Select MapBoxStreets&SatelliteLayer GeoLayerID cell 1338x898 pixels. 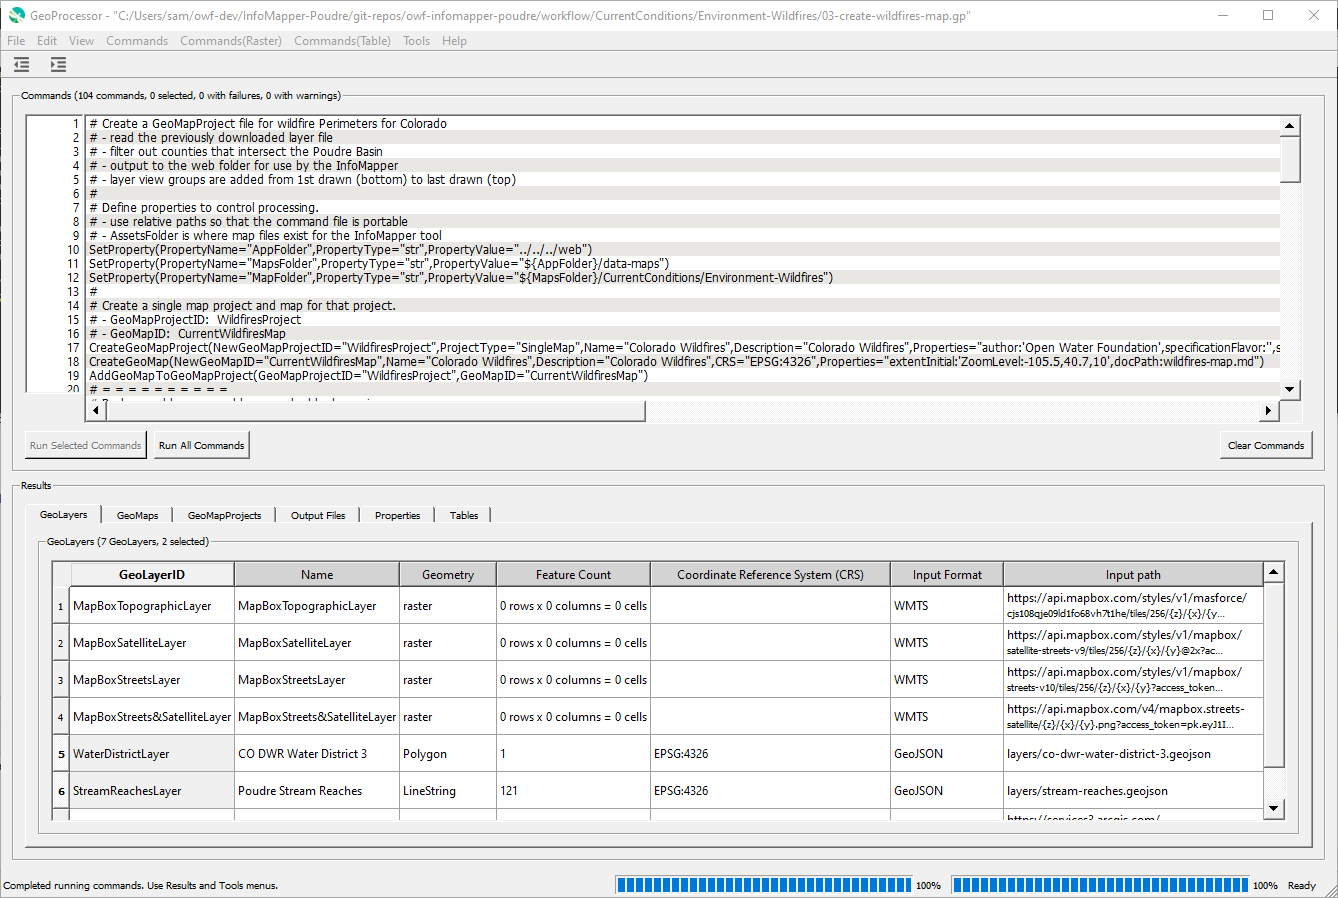click(152, 716)
